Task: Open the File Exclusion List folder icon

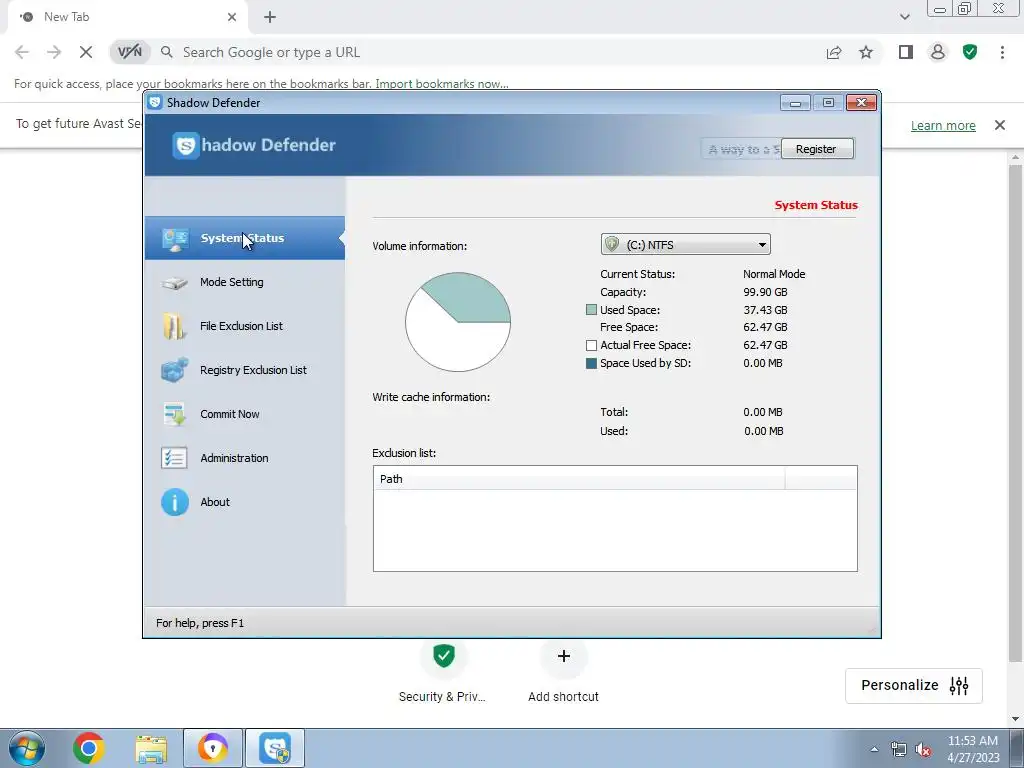Action: pyautogui.click(x=174, y=326)
